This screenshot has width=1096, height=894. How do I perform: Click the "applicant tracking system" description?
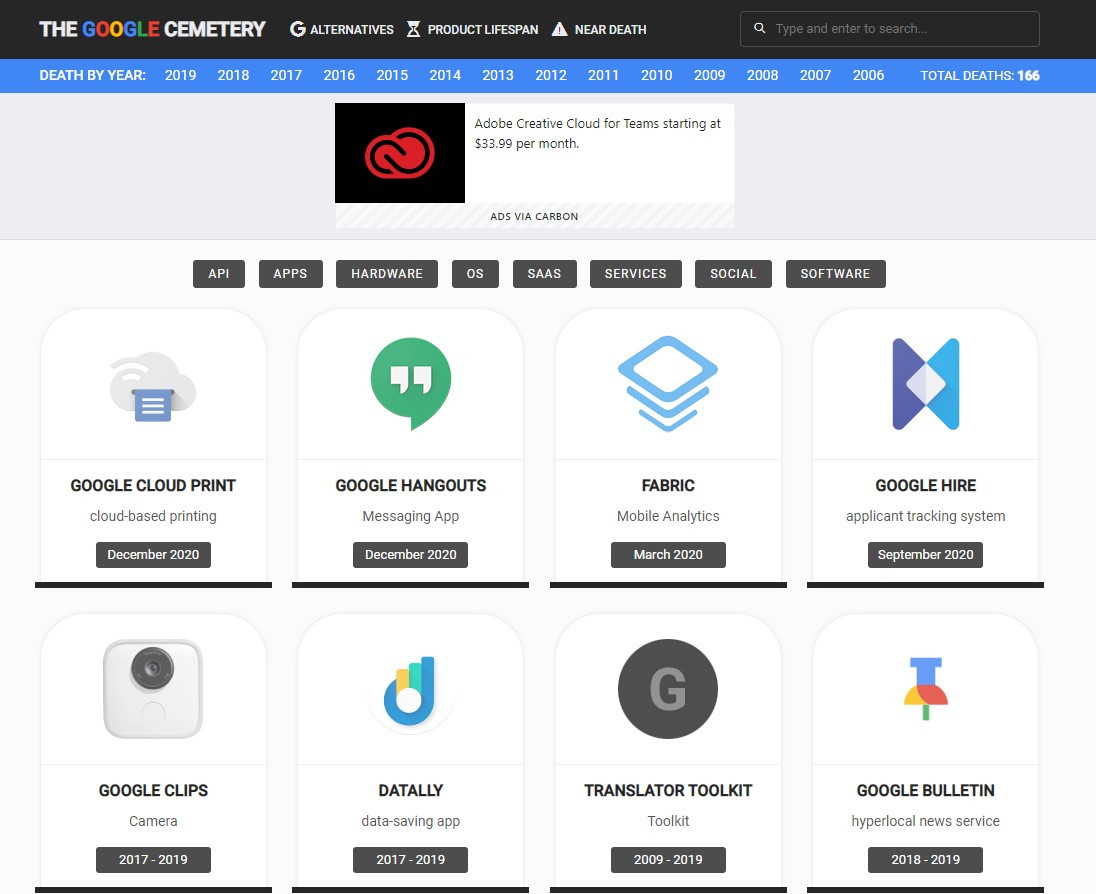(925, 517)
